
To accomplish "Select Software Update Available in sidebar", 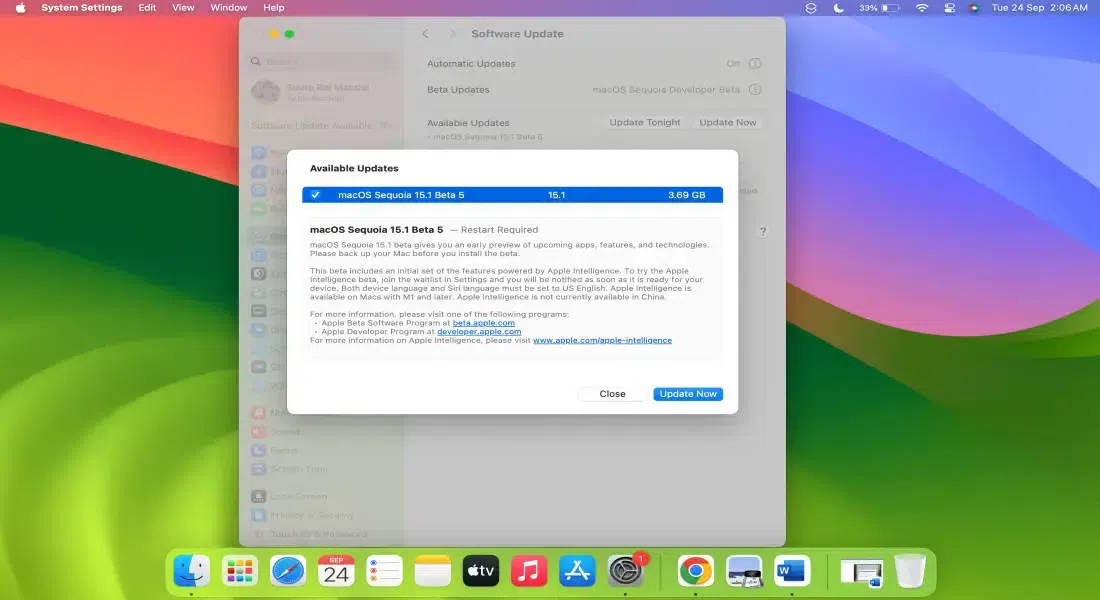I will click(320, 125).
